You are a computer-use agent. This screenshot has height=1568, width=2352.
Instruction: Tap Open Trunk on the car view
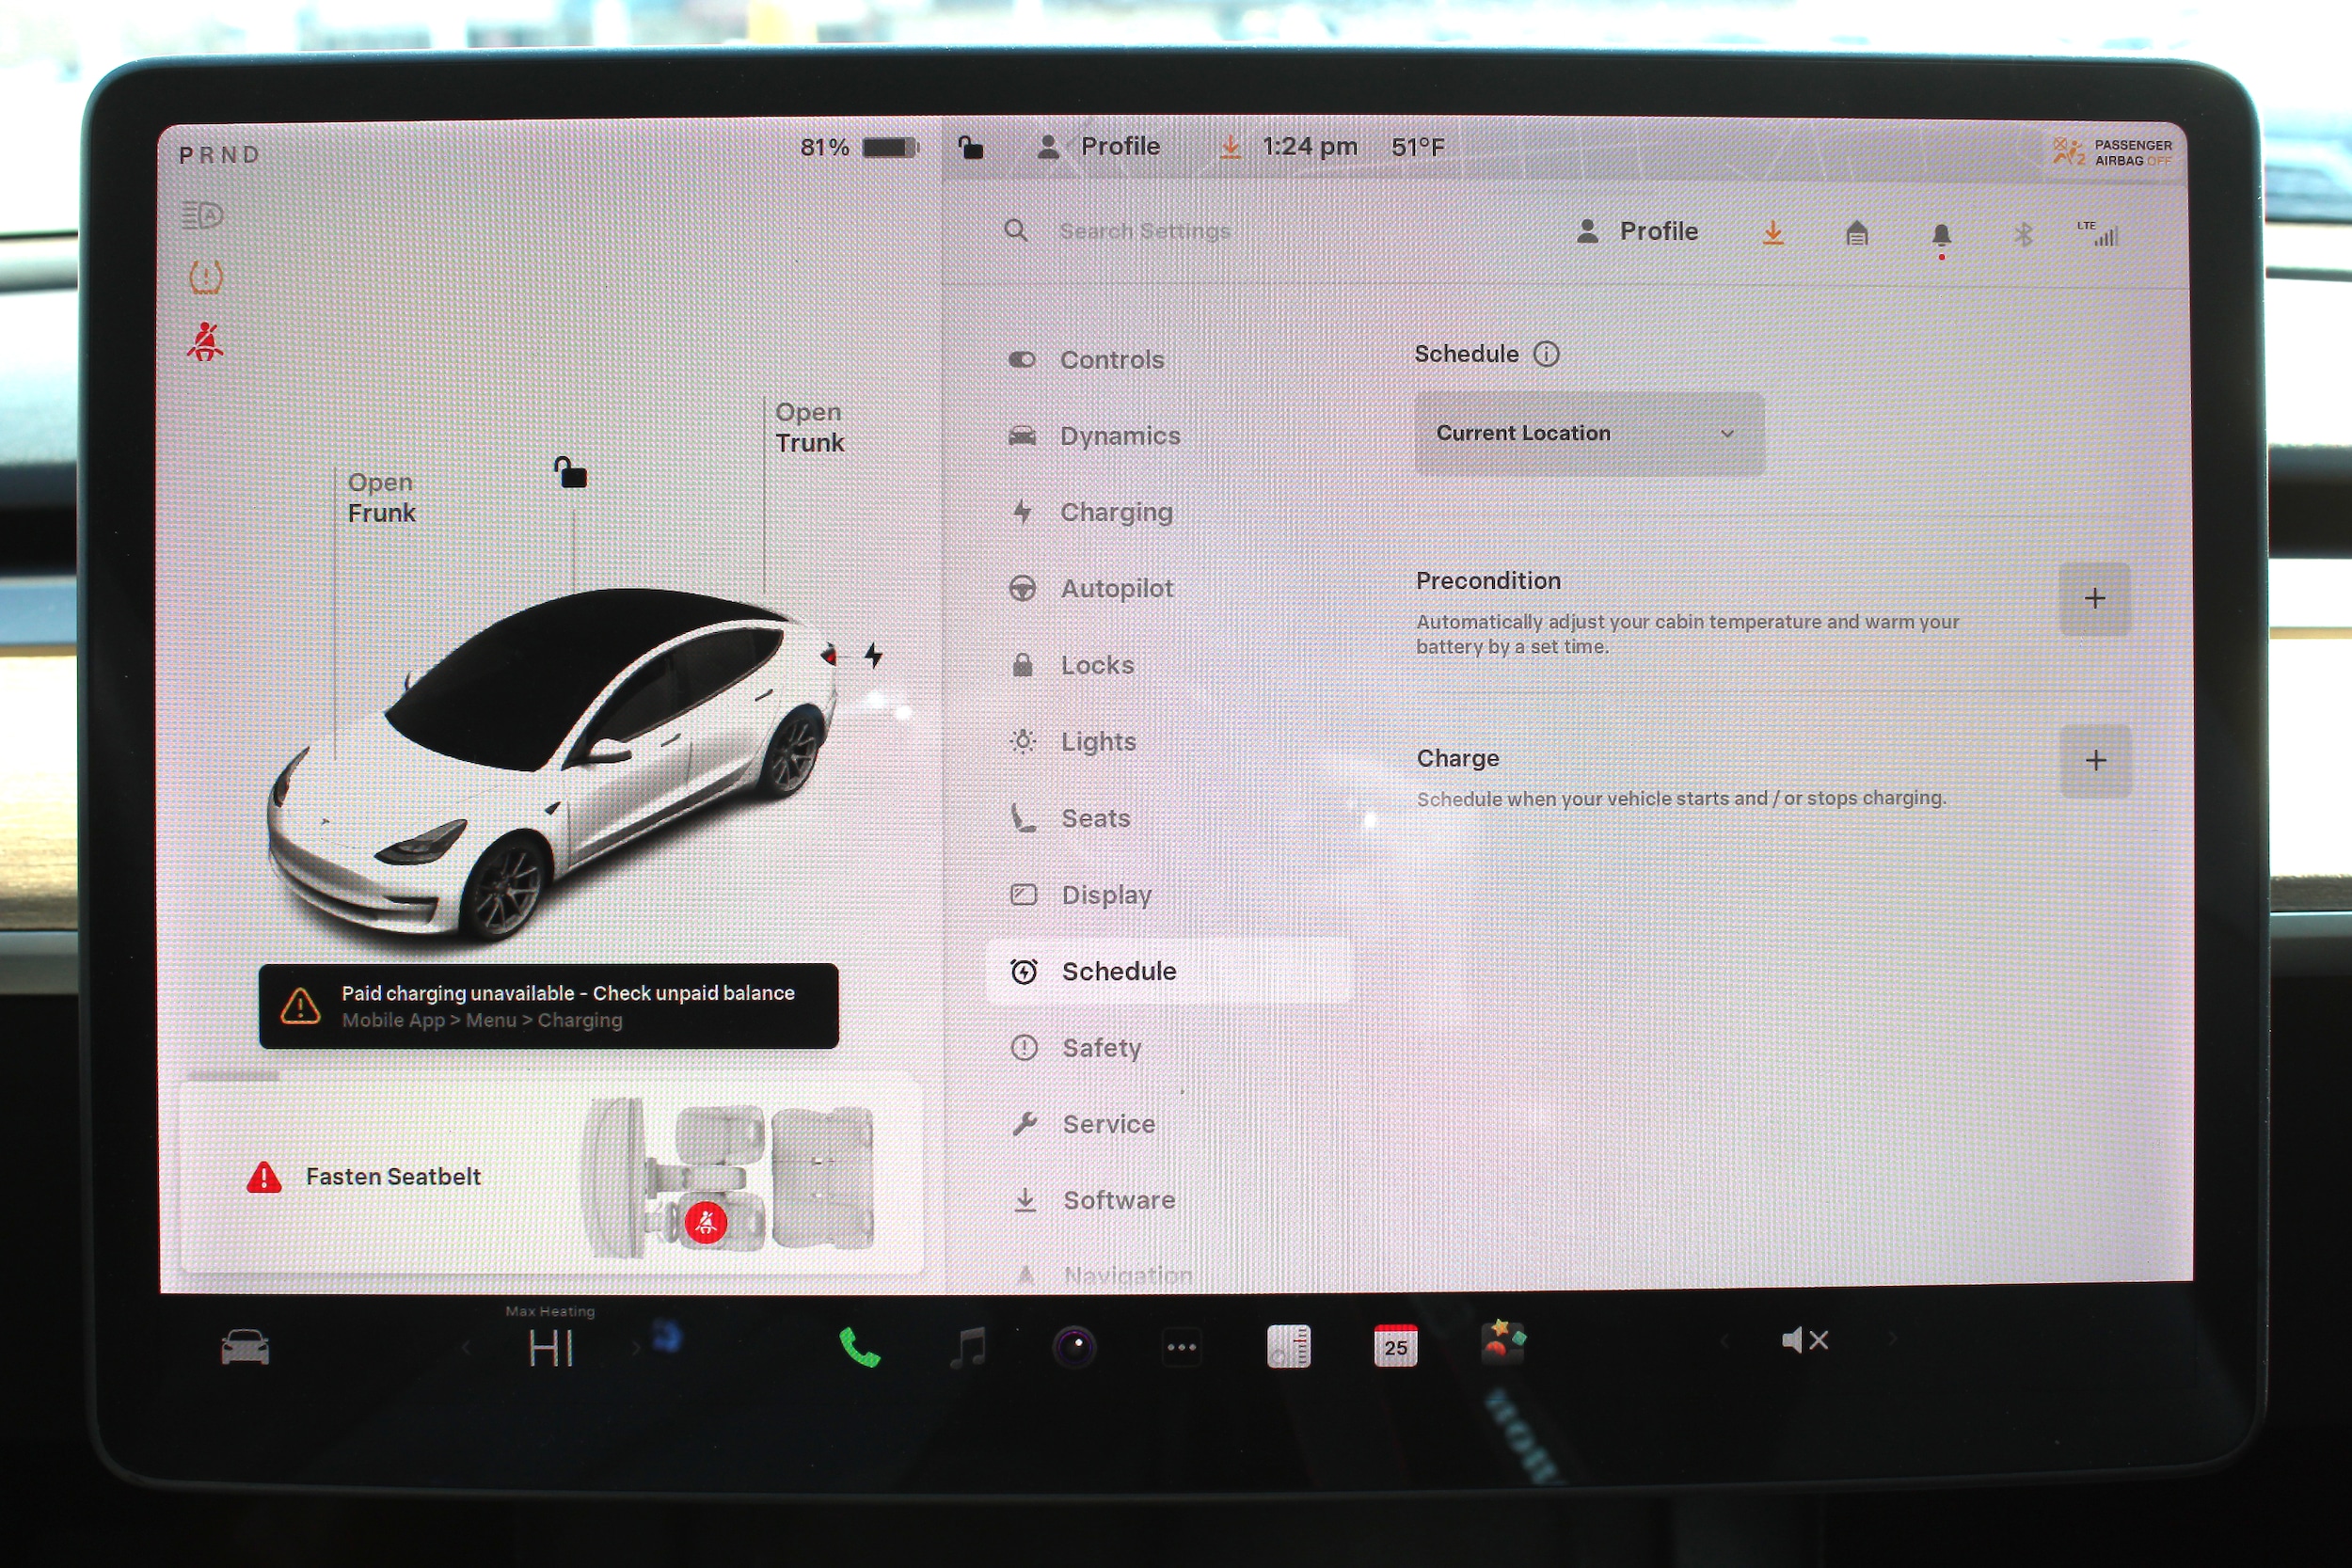click(809, 428)
